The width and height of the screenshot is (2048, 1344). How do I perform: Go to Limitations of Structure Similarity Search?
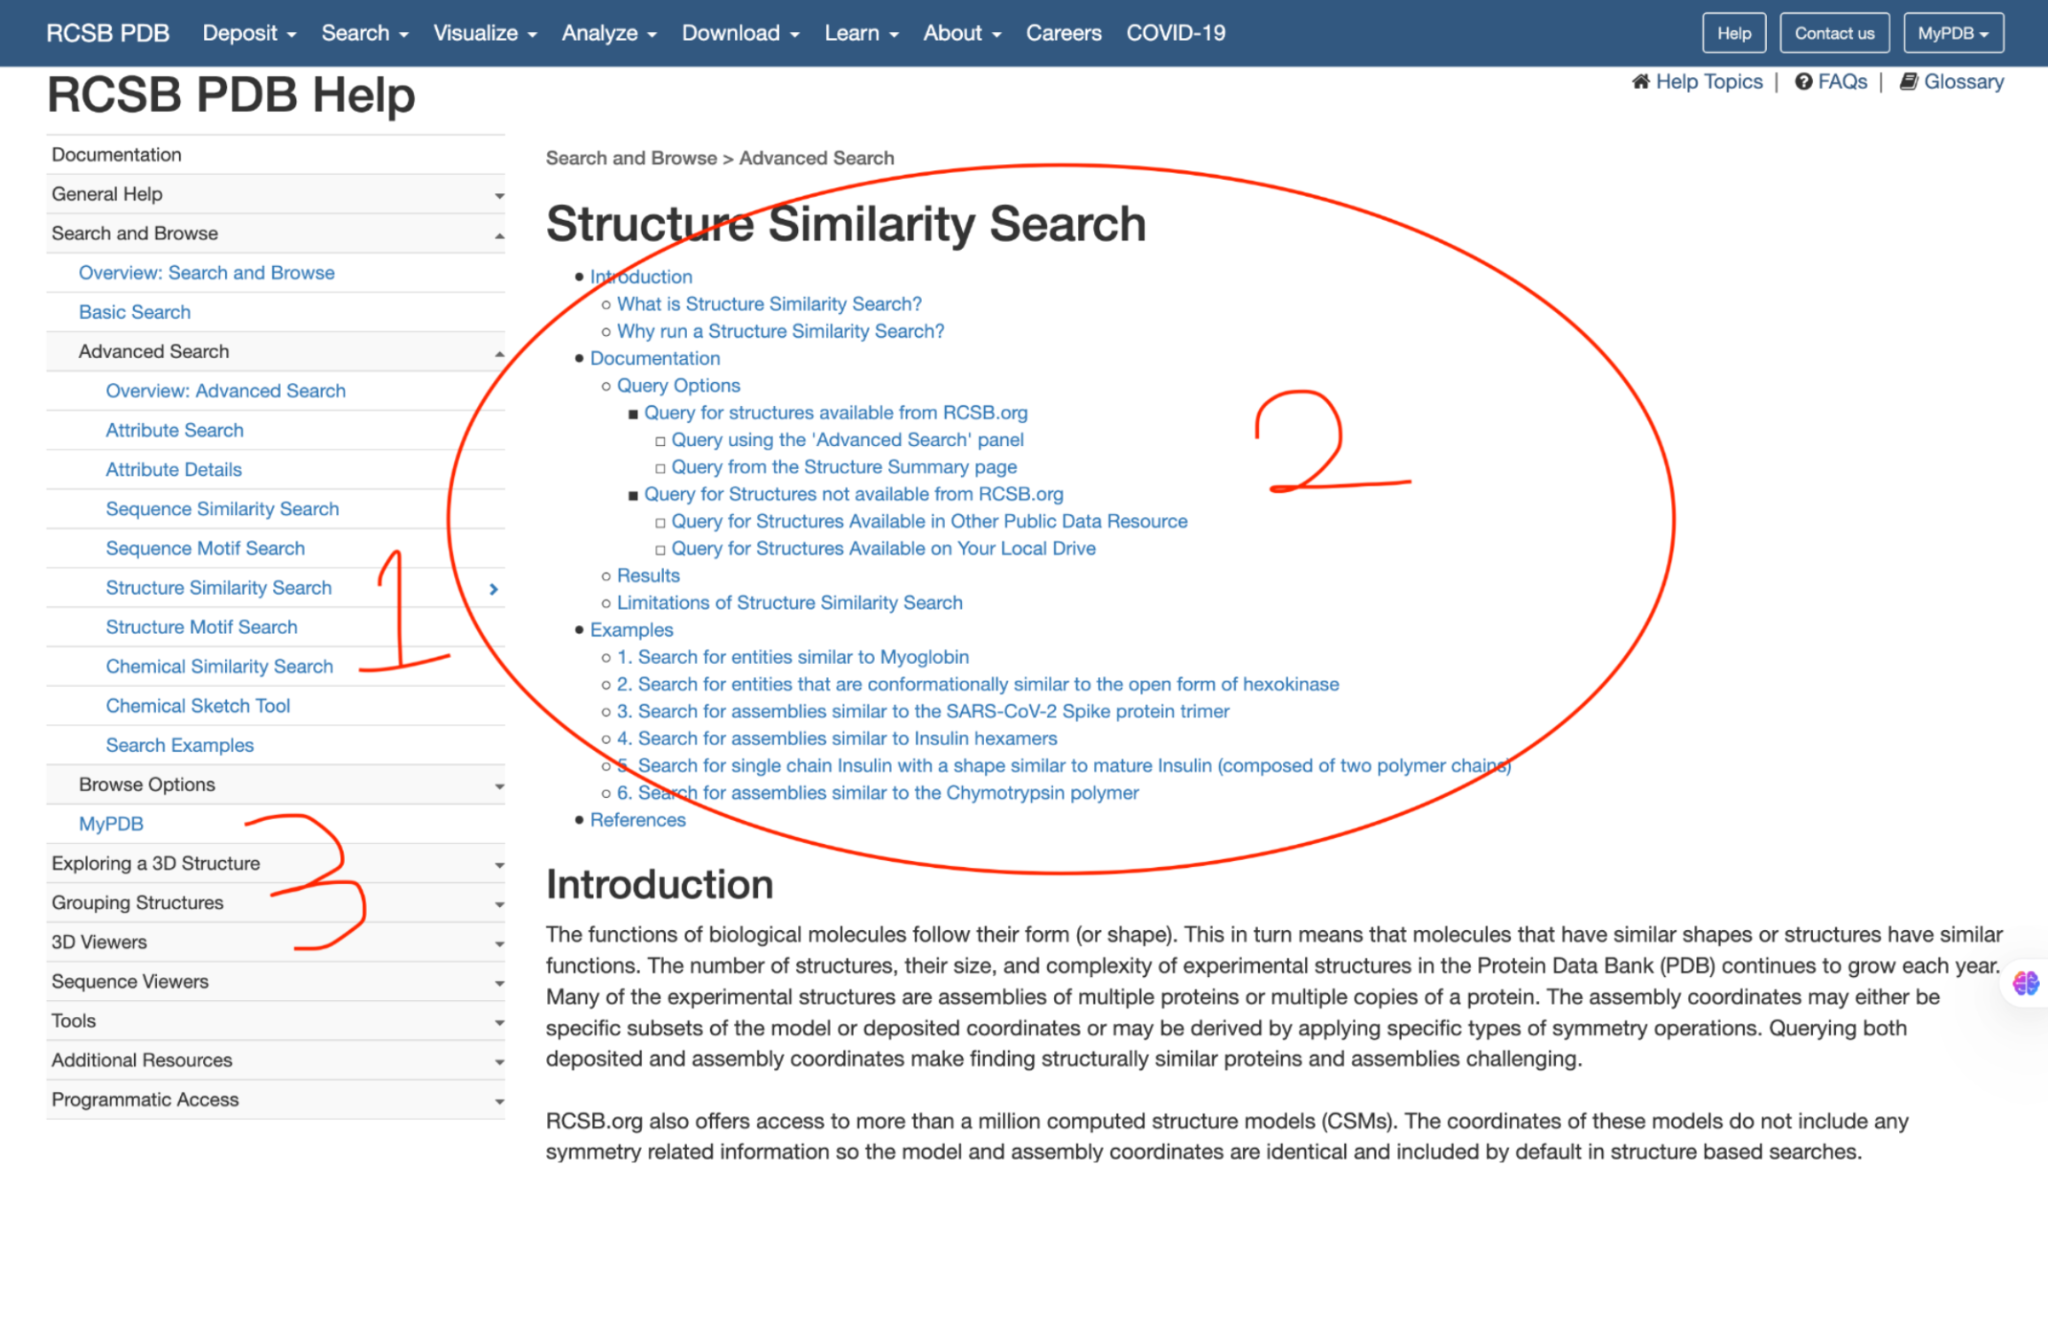point(789,602)
